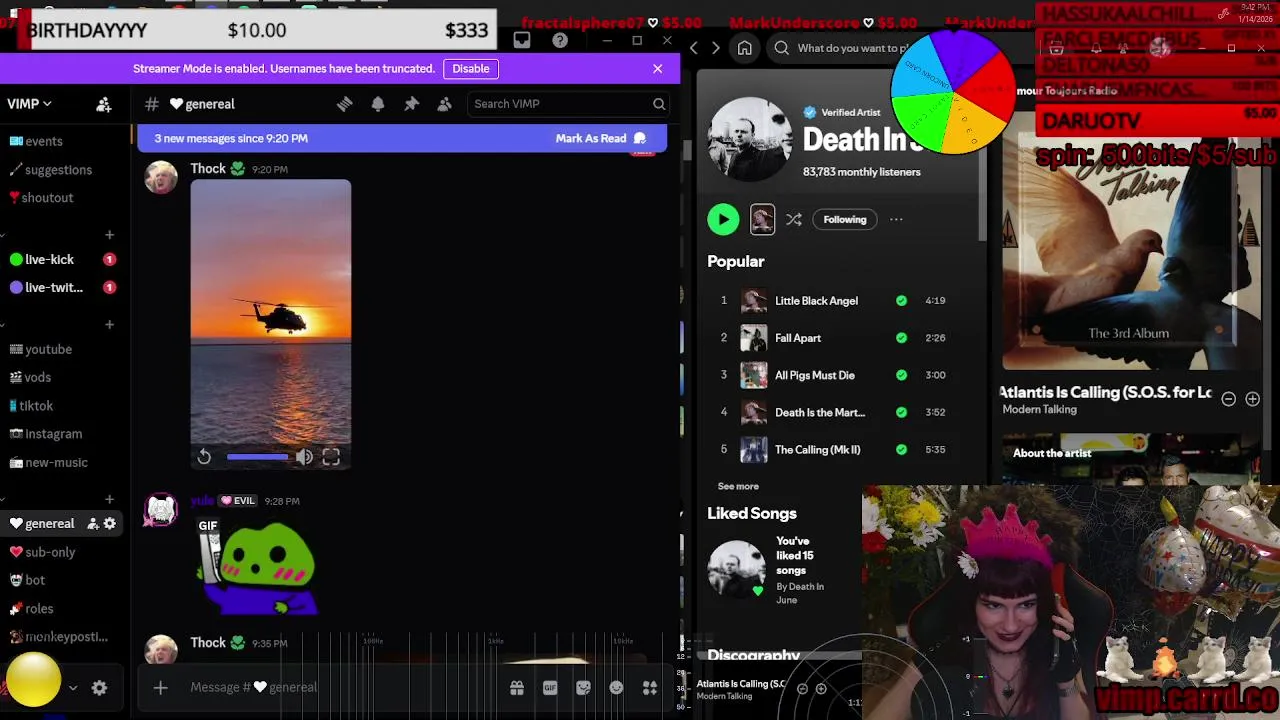This screenshot has height=720, width=1280.
Task: Click Spotify What do you want to play search
Action: click(850, 48)
